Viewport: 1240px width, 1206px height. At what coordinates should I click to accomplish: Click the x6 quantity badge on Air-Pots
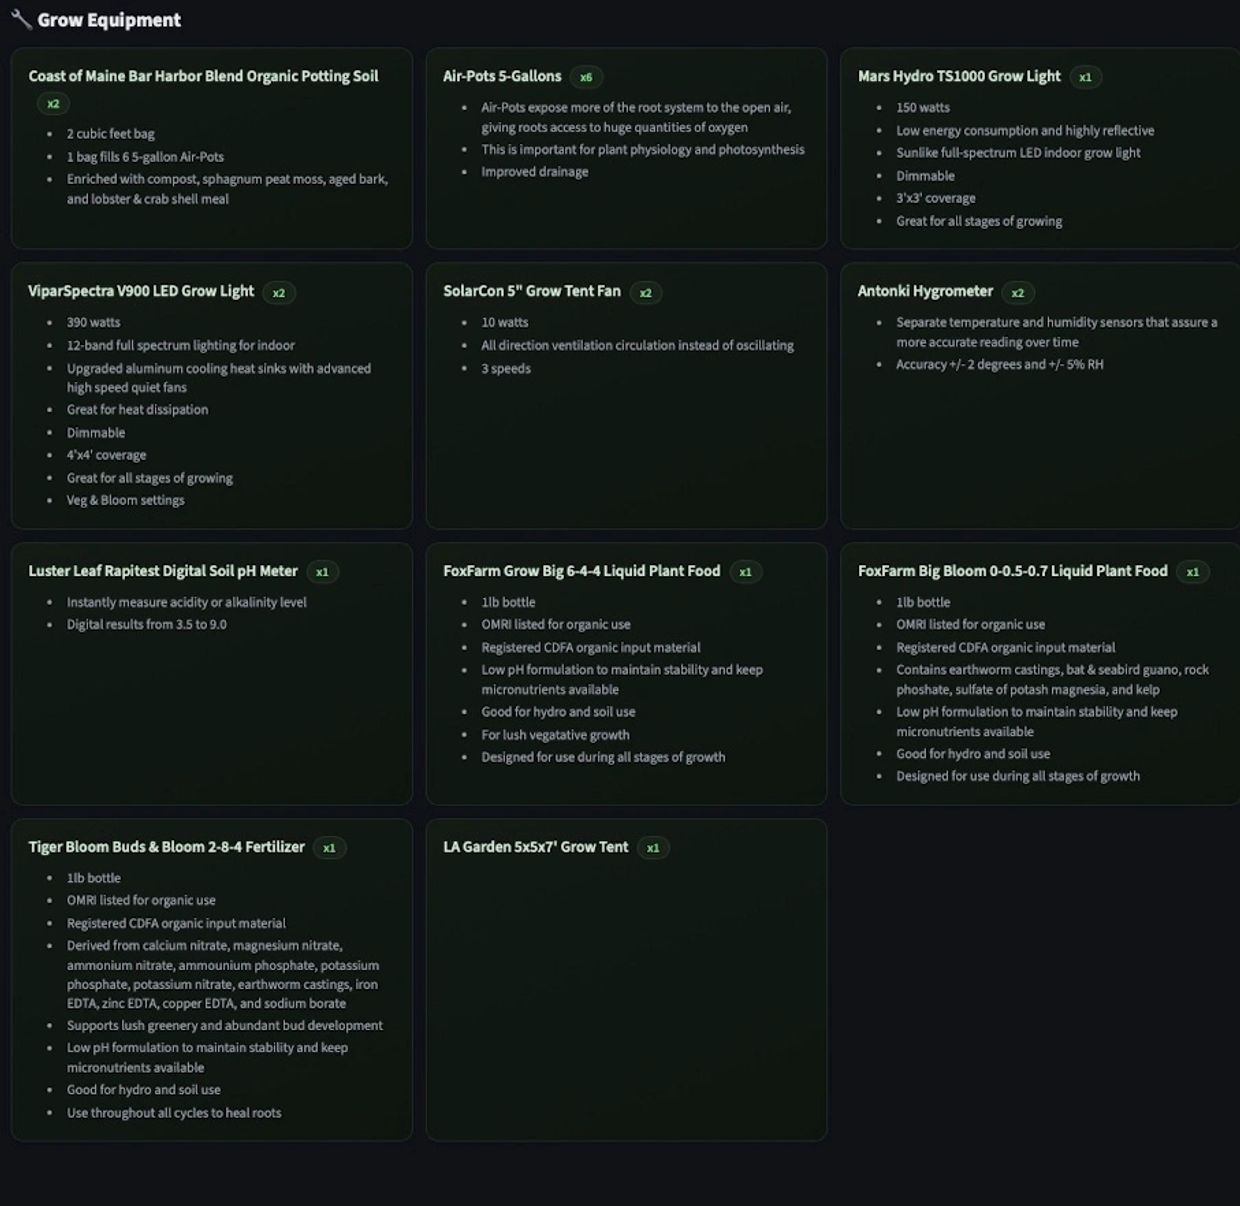(x=586, y=77)
